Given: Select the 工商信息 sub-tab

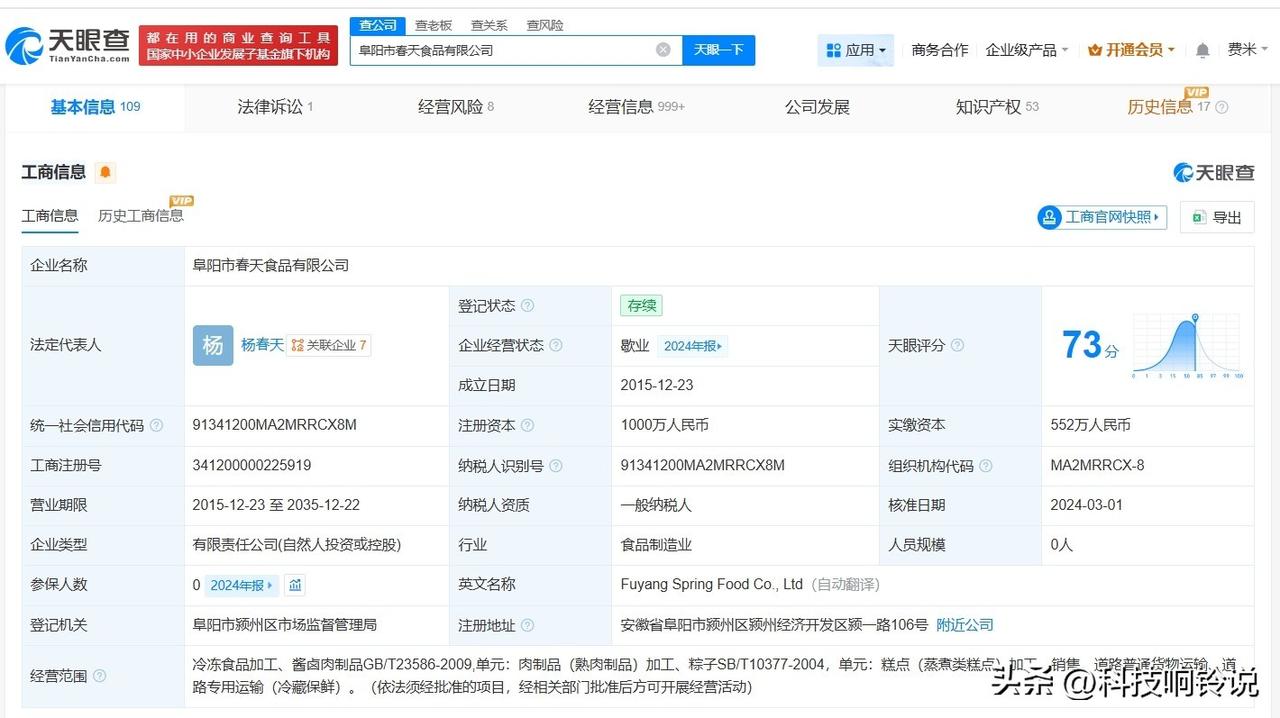Looking at the screenshot, I should tap(50, 216).
